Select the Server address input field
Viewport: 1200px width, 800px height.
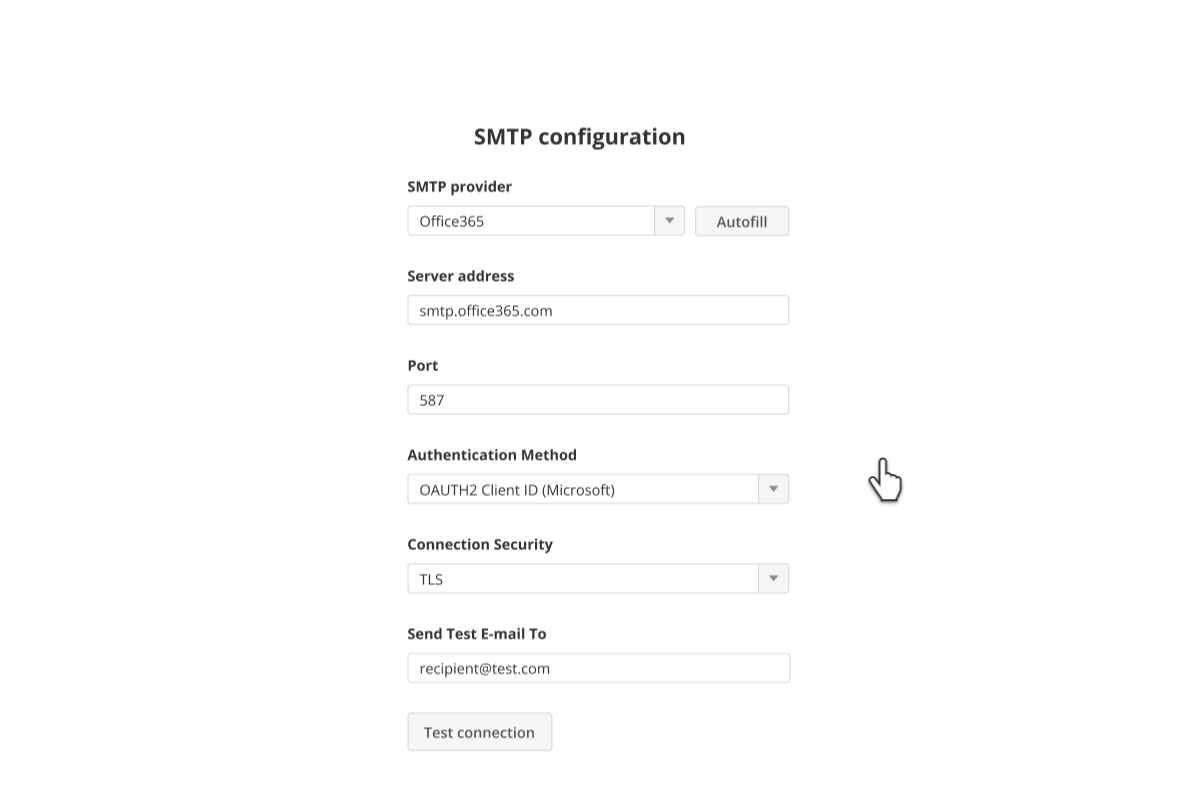598,310
